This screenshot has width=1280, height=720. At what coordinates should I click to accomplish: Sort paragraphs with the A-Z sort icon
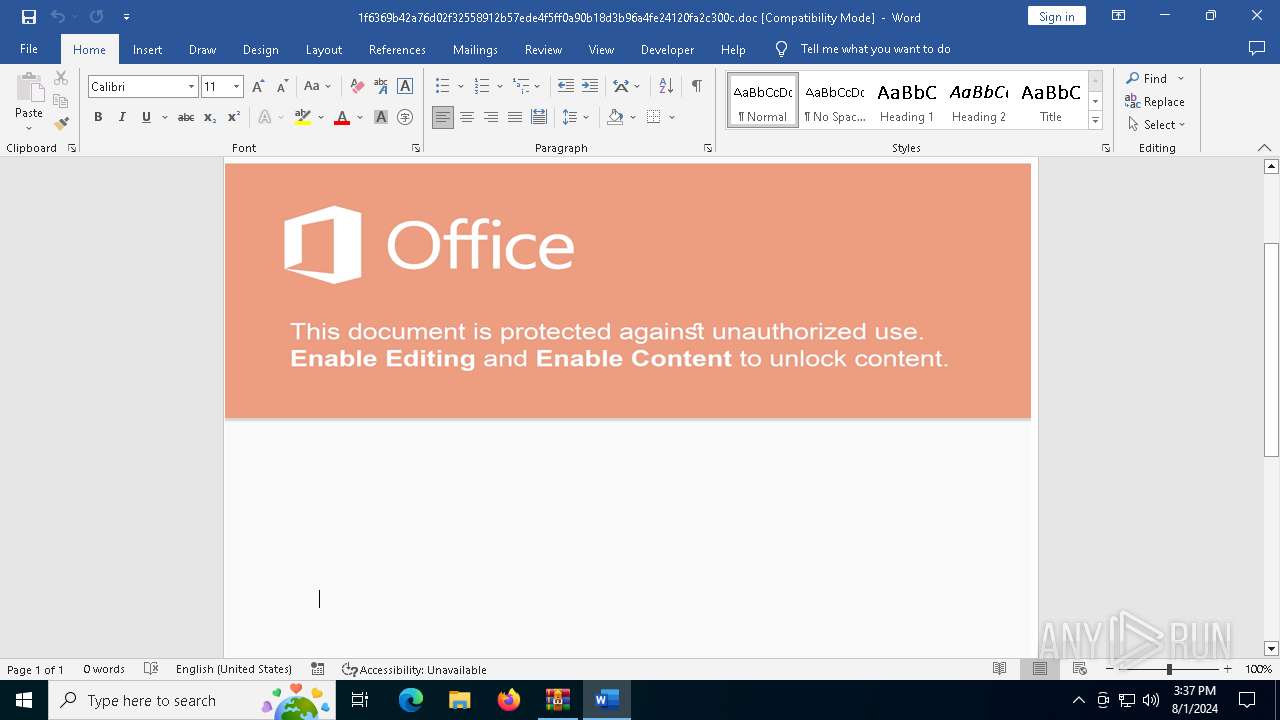pos(666,87)
